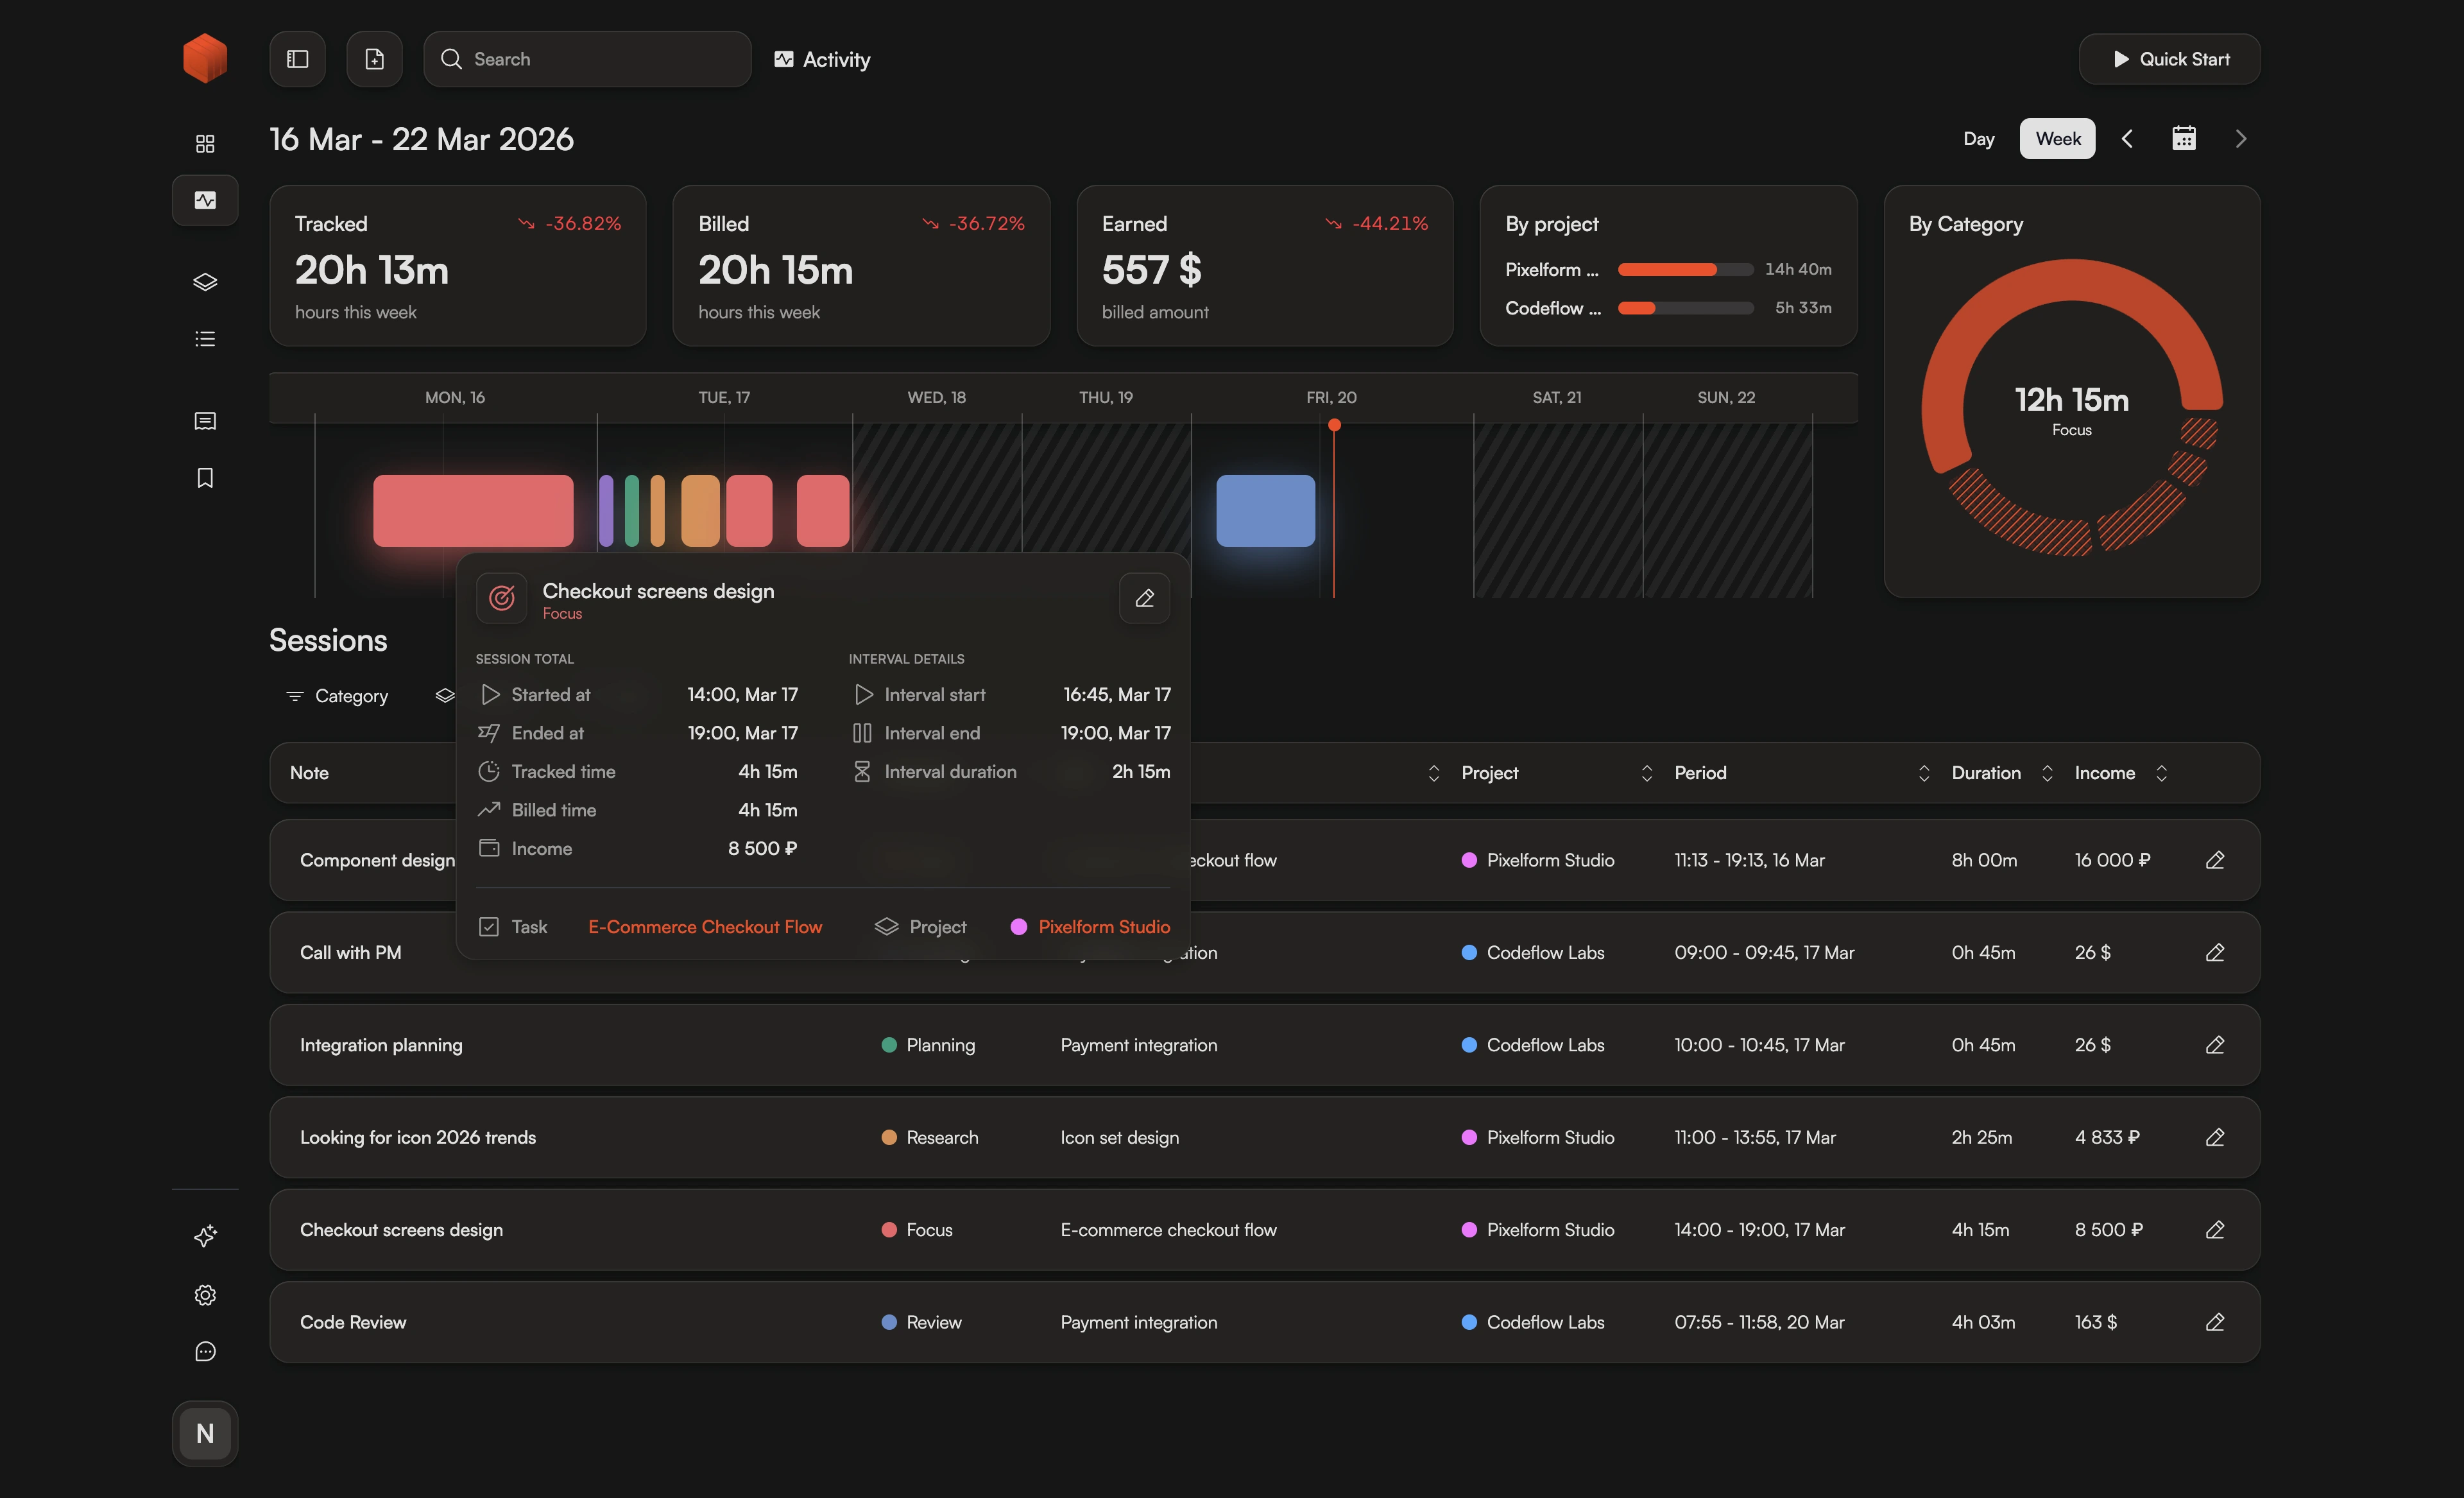Switch to the Week tab
Image resolution: width=2464 pixels, height=1498 pixels.
coord(2056,138)
